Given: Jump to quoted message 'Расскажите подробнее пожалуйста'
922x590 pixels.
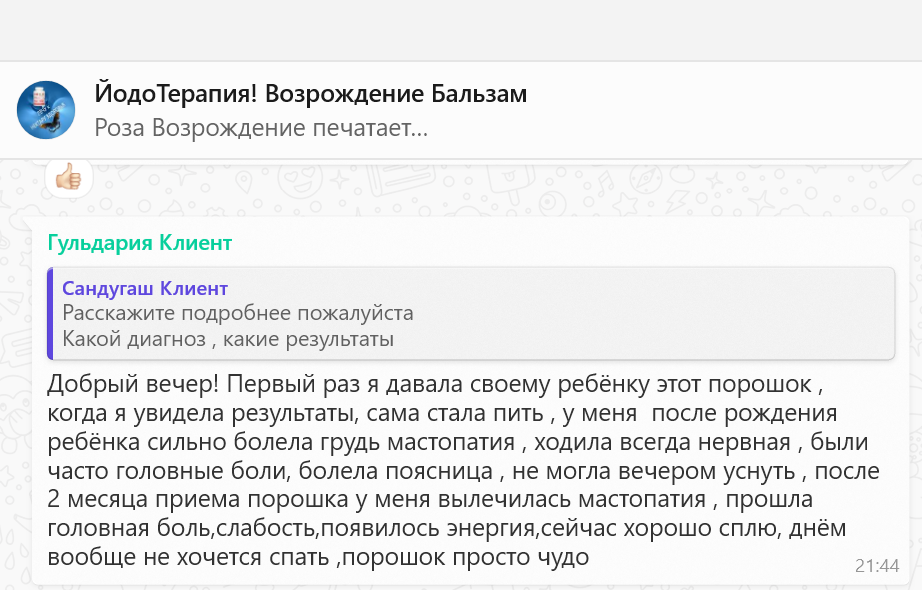Looking at the screenshot, I should pos(238,313).
